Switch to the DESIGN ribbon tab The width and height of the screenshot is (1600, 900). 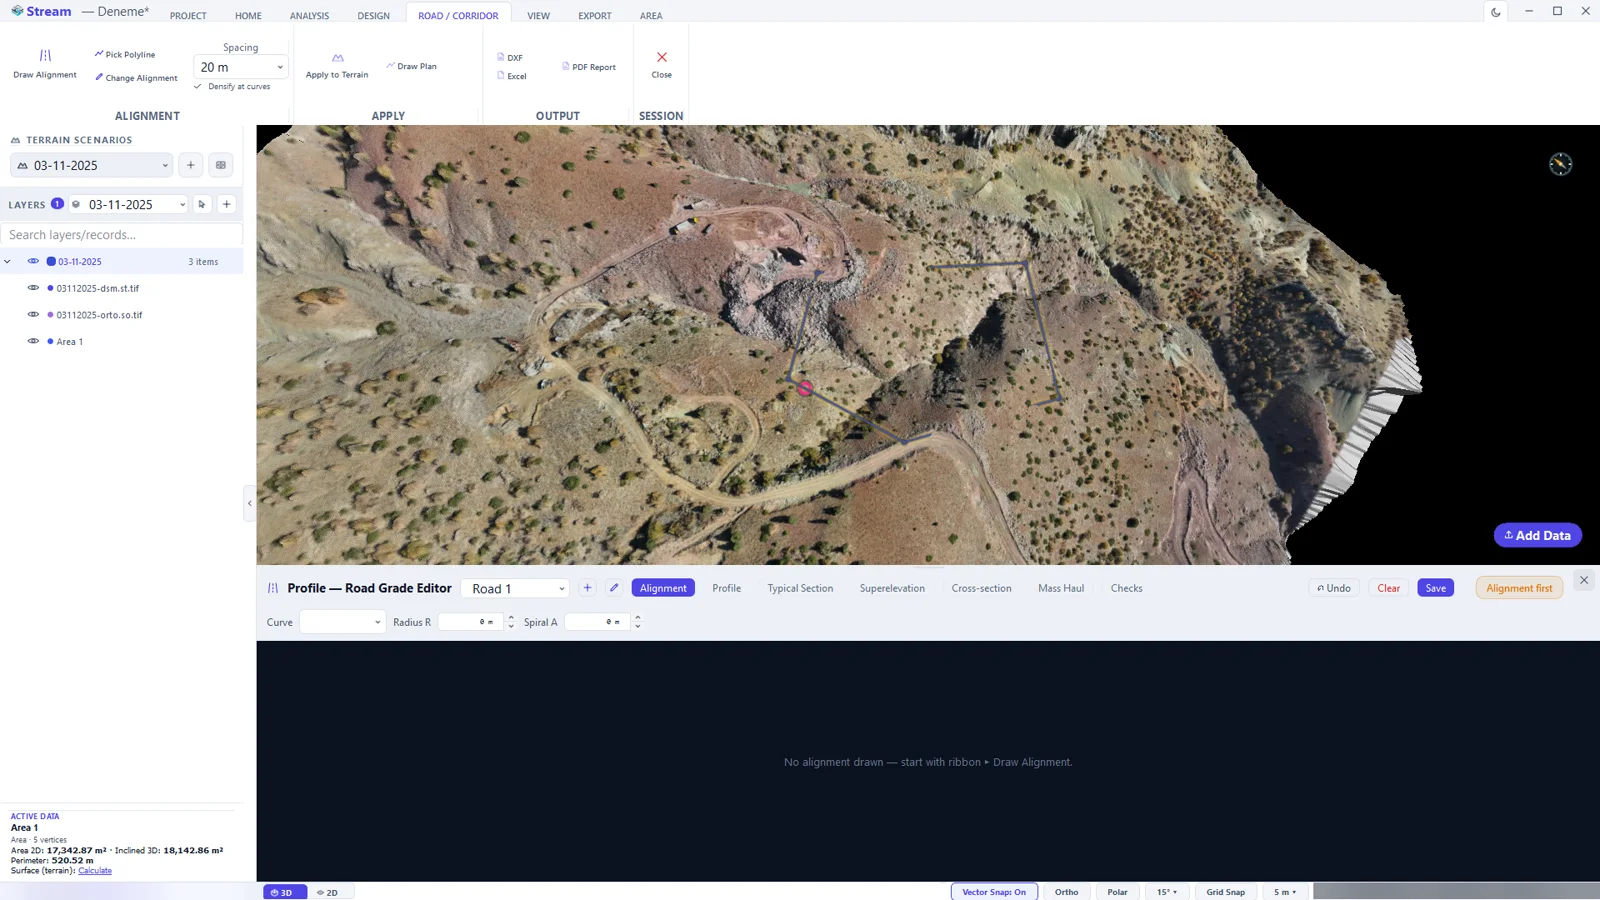[374, 16]
